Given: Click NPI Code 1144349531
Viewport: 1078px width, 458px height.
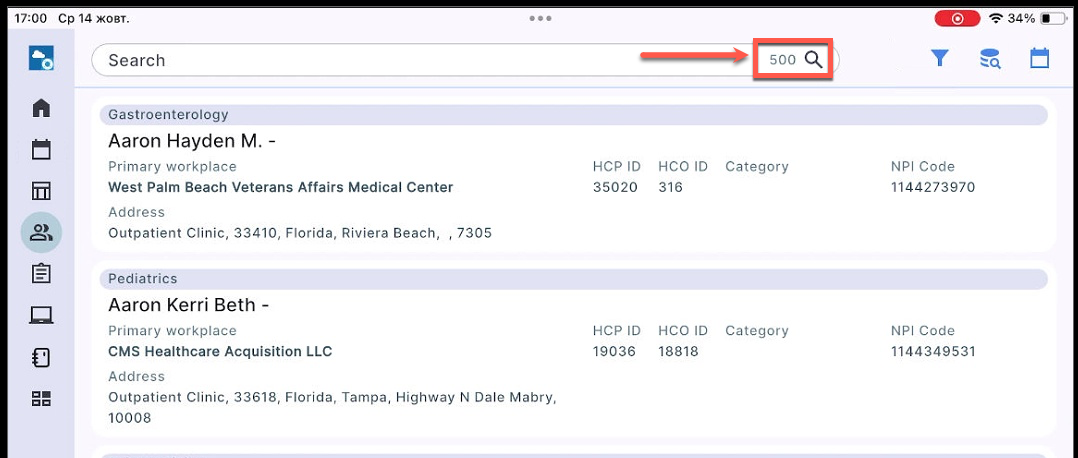Looking at the screenshot, I should (x=933, y=351).
